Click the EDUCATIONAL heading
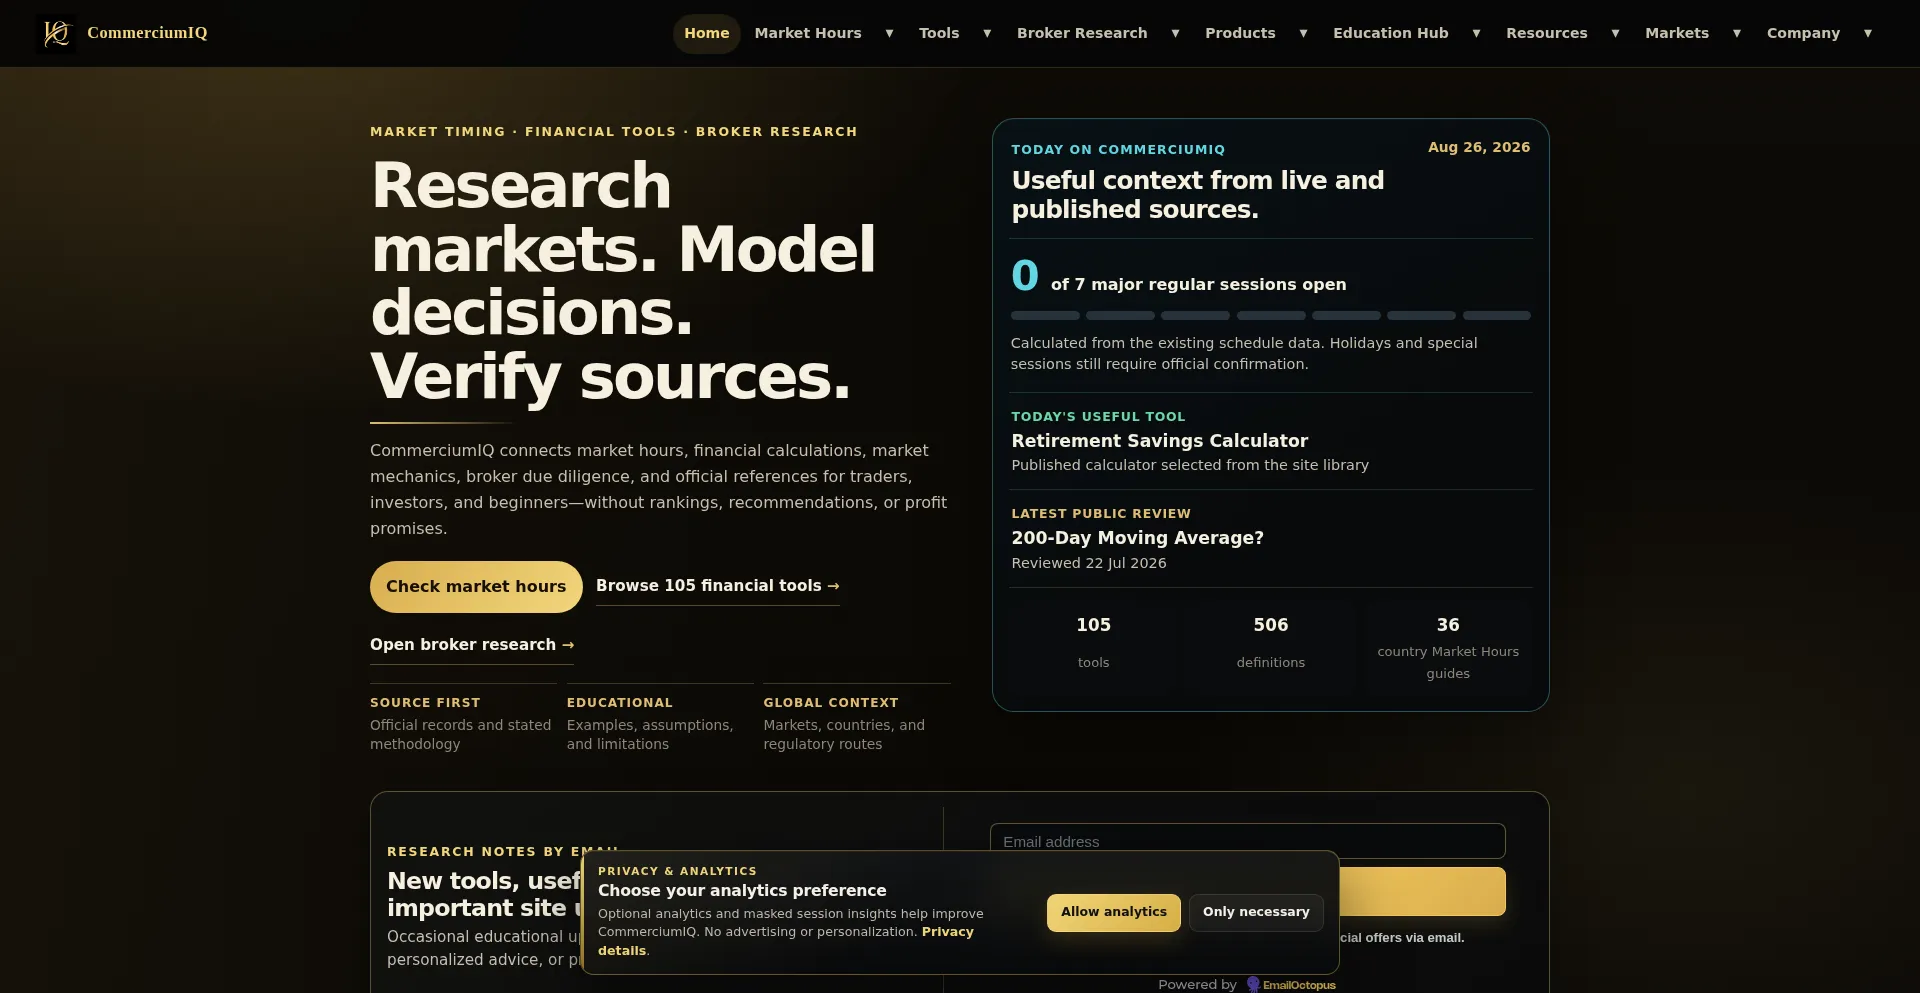 [x=620, y=703]
